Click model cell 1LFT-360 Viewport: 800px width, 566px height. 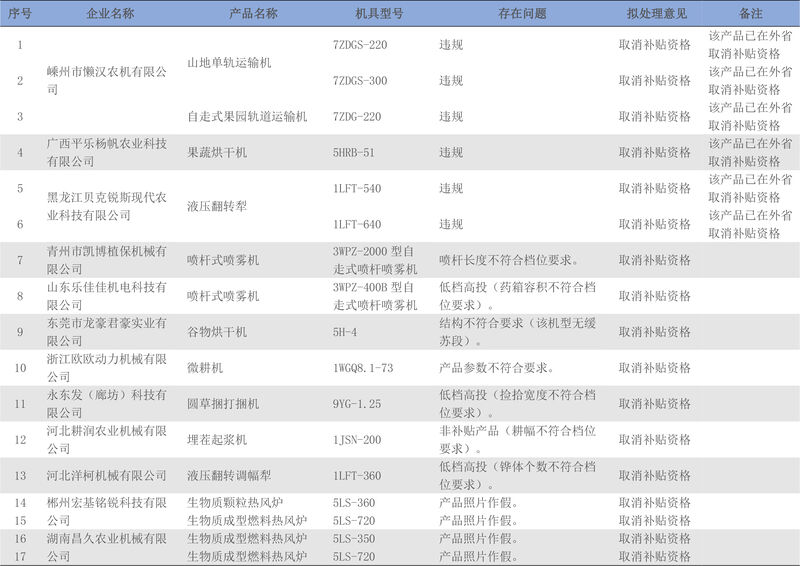pos(357,476)
